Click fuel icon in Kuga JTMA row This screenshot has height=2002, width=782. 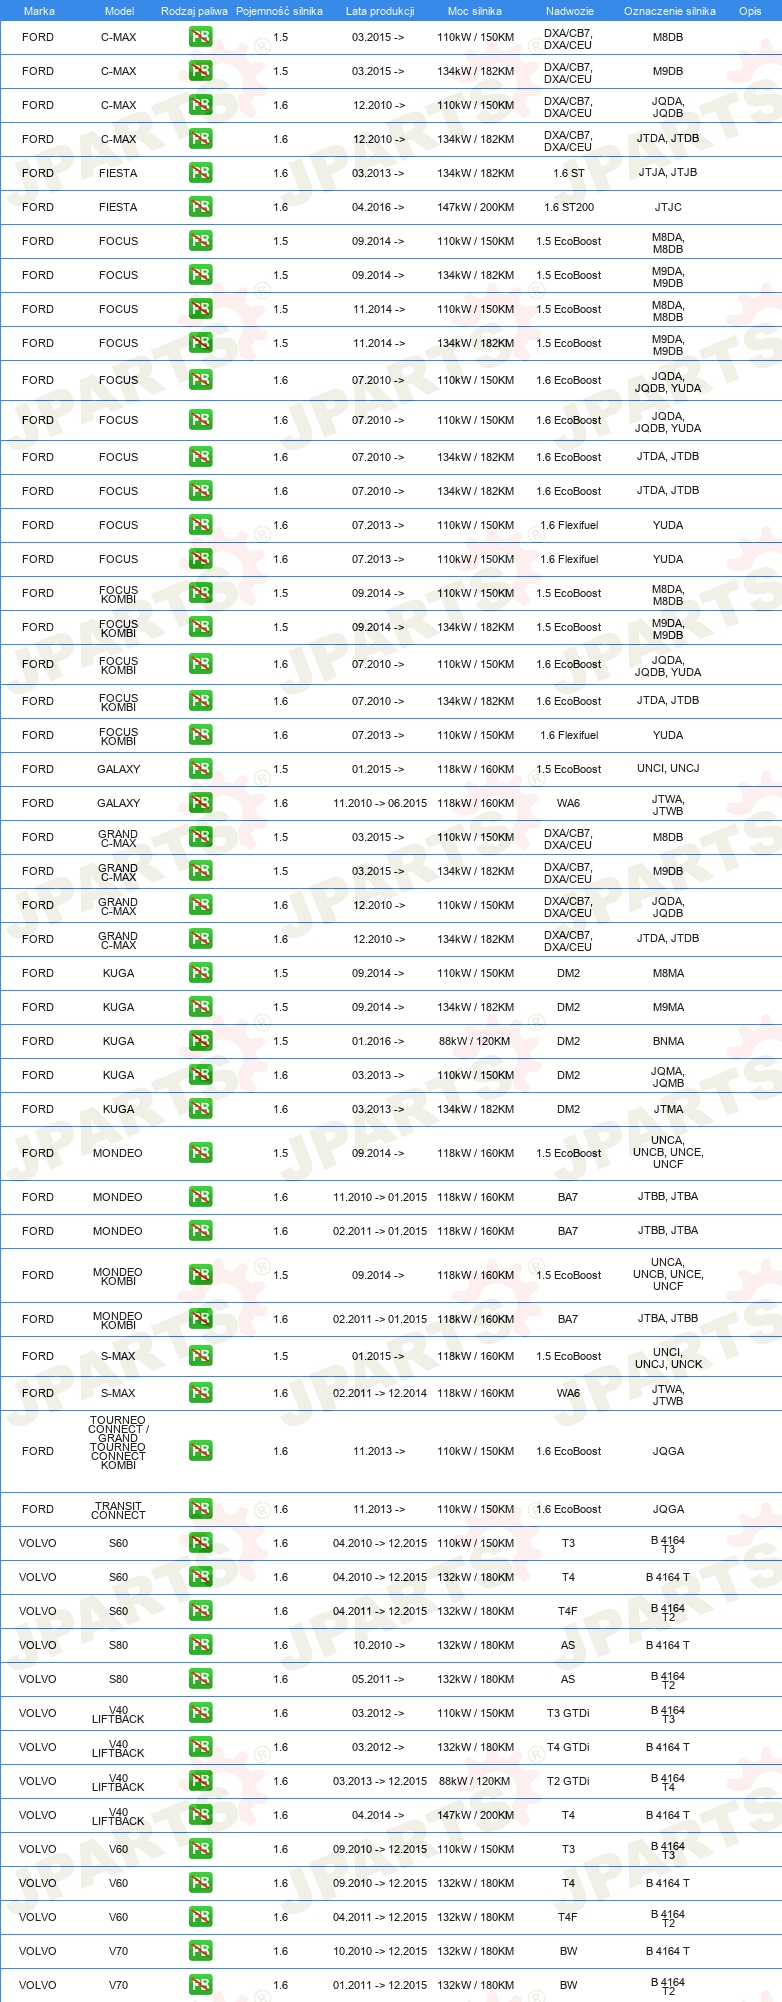tap(200, 1109)
